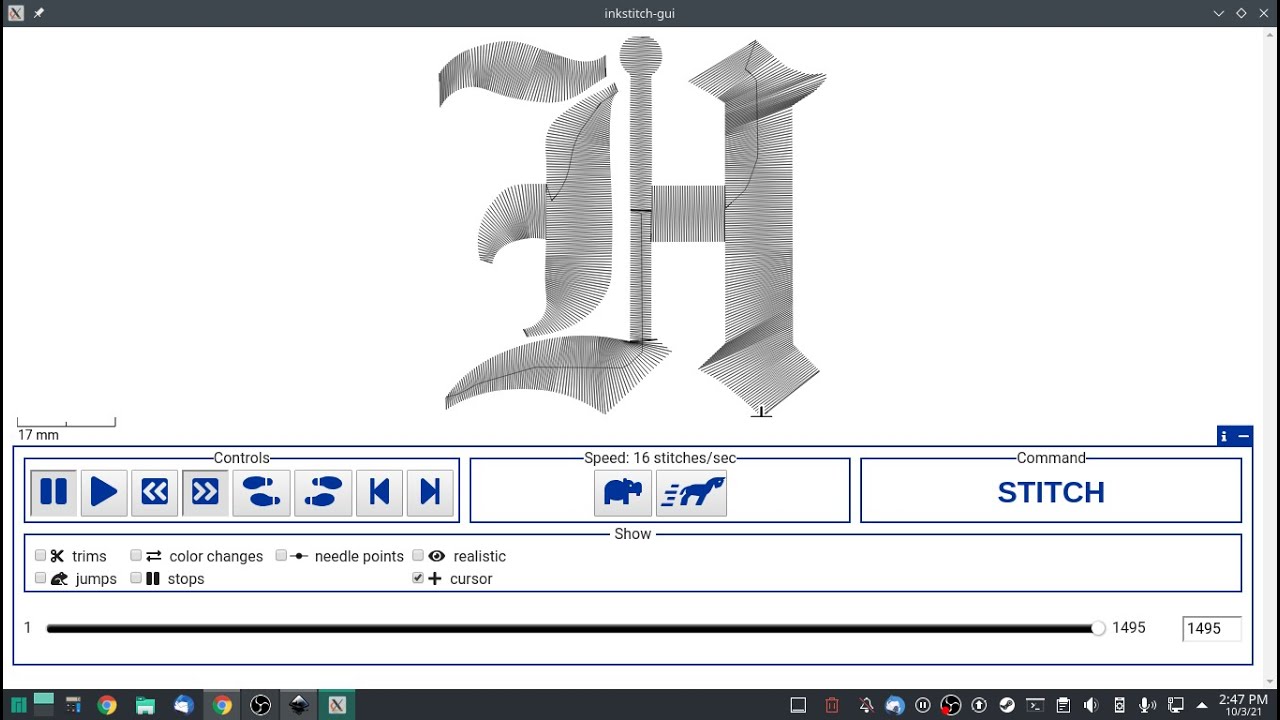Click the slider start value 1
1280x720 pixels.
(x=28, y=628)
